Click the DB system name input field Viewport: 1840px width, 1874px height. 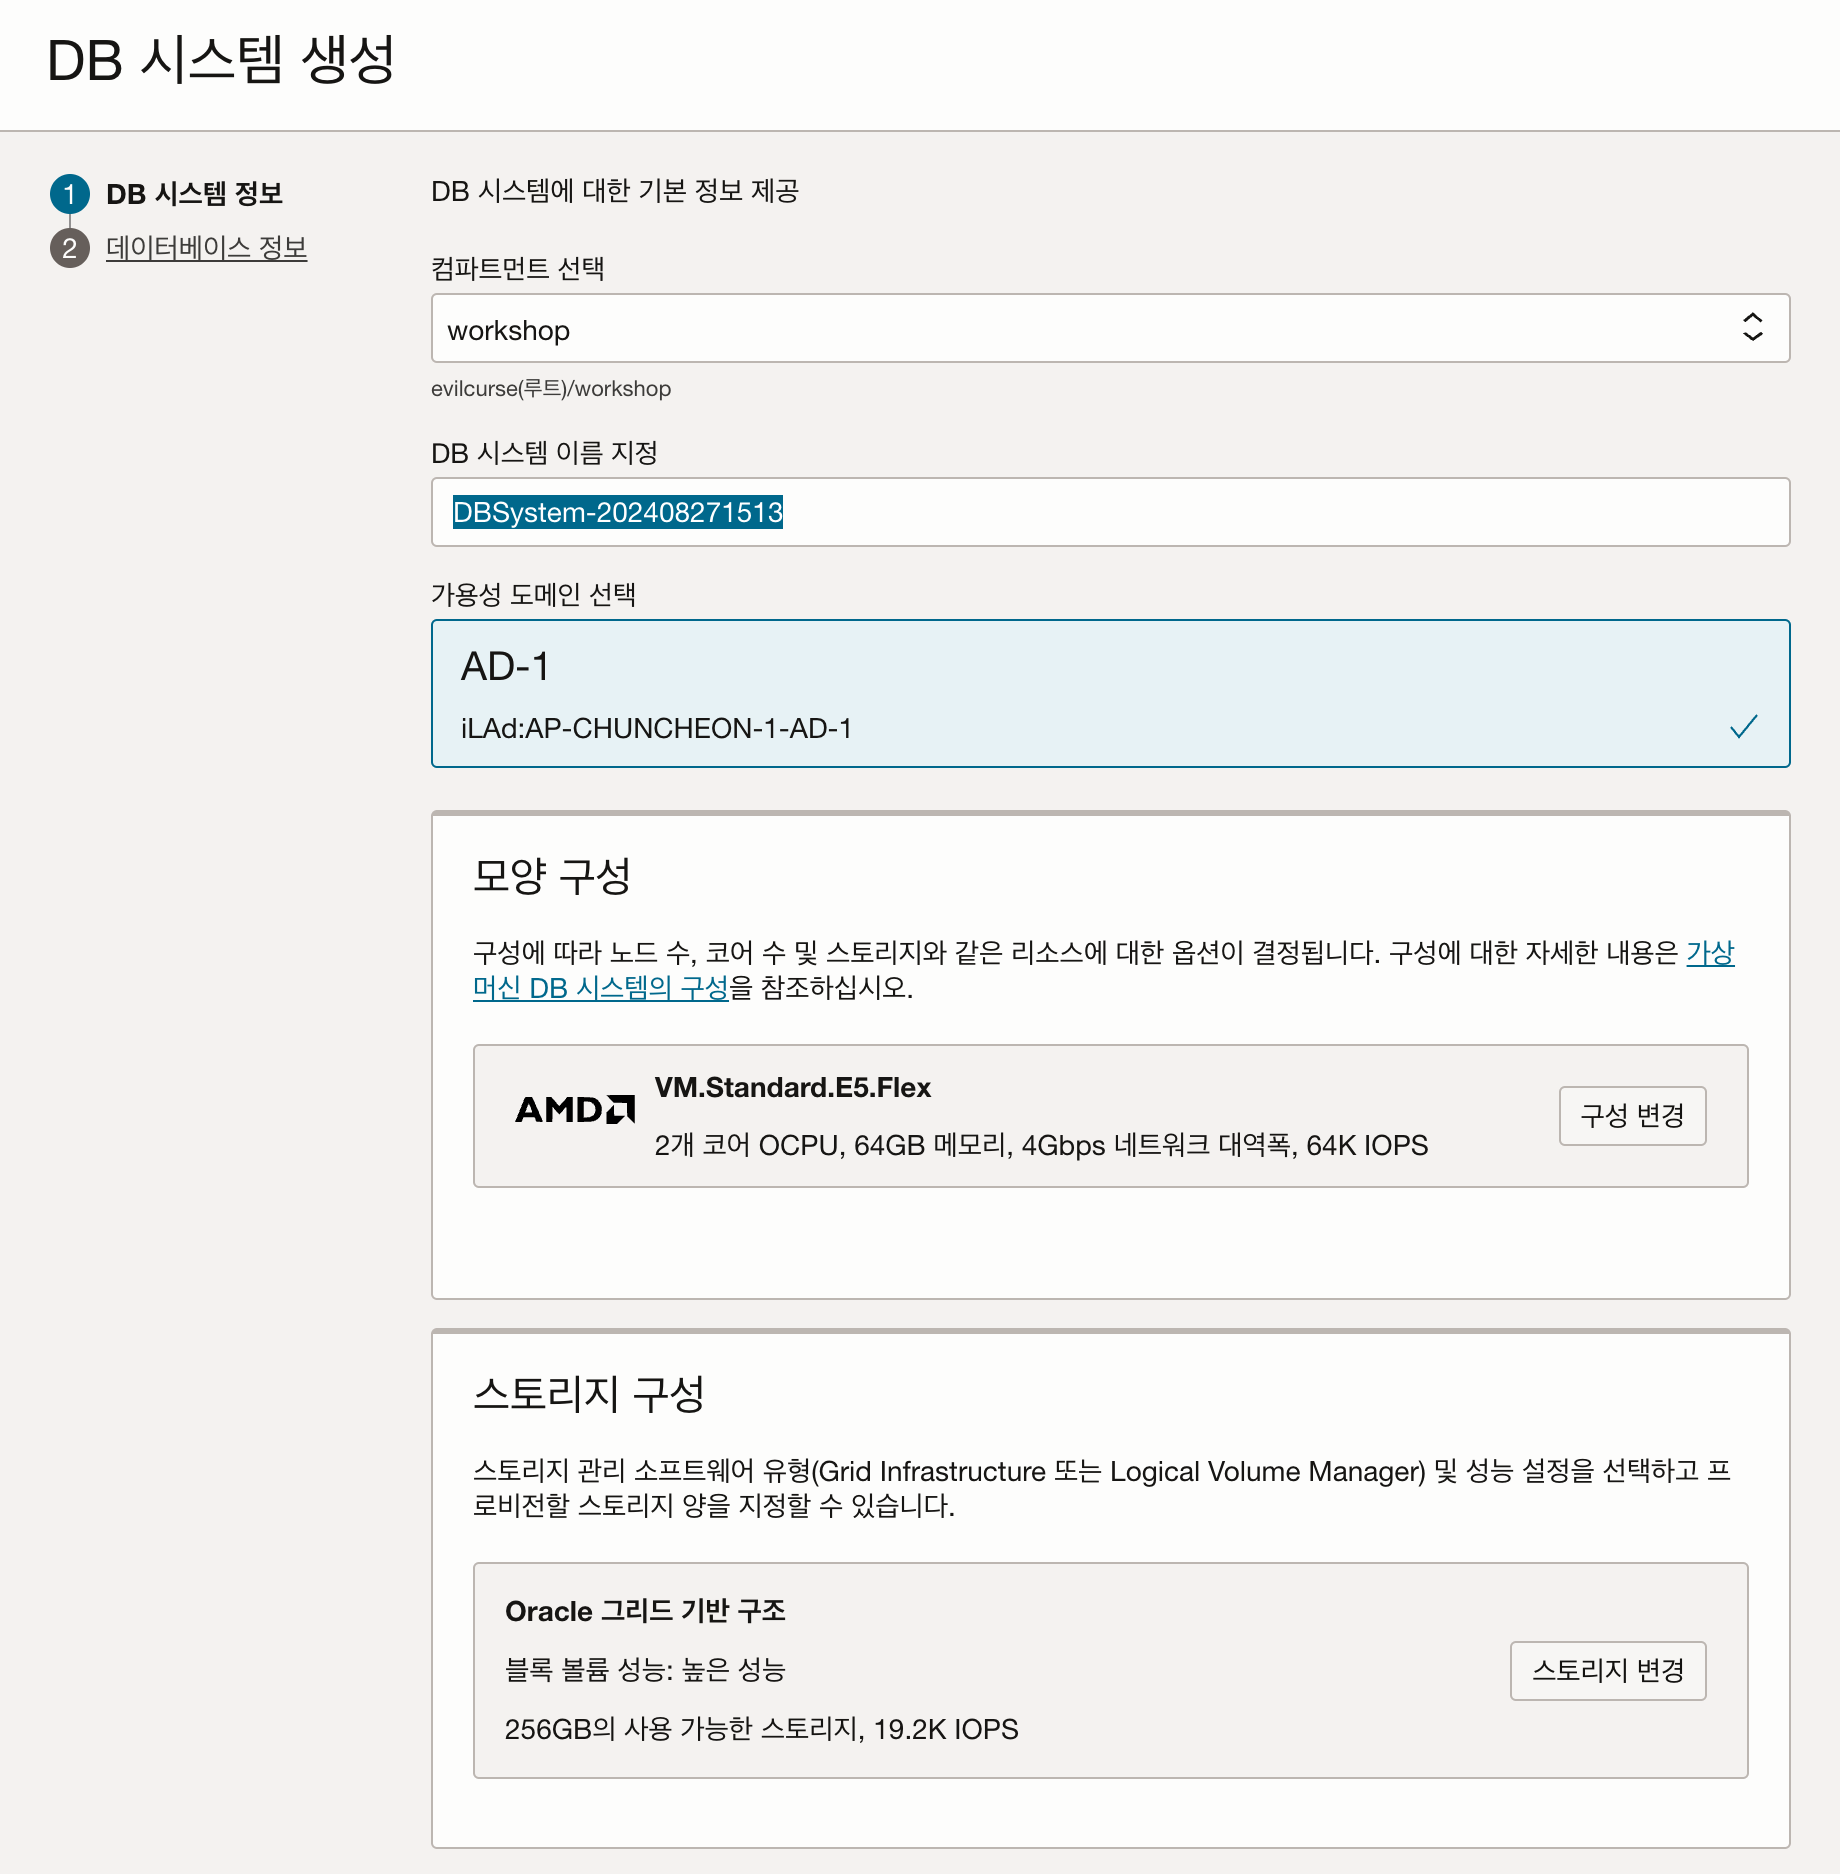1110,512
